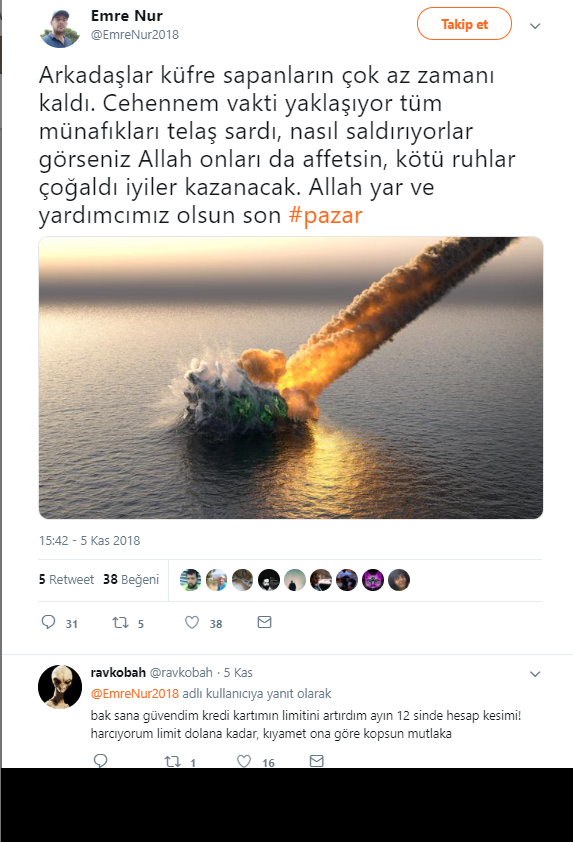Like the main tweet with heart icon
The image size is (573, 842).
click(192, 622)
